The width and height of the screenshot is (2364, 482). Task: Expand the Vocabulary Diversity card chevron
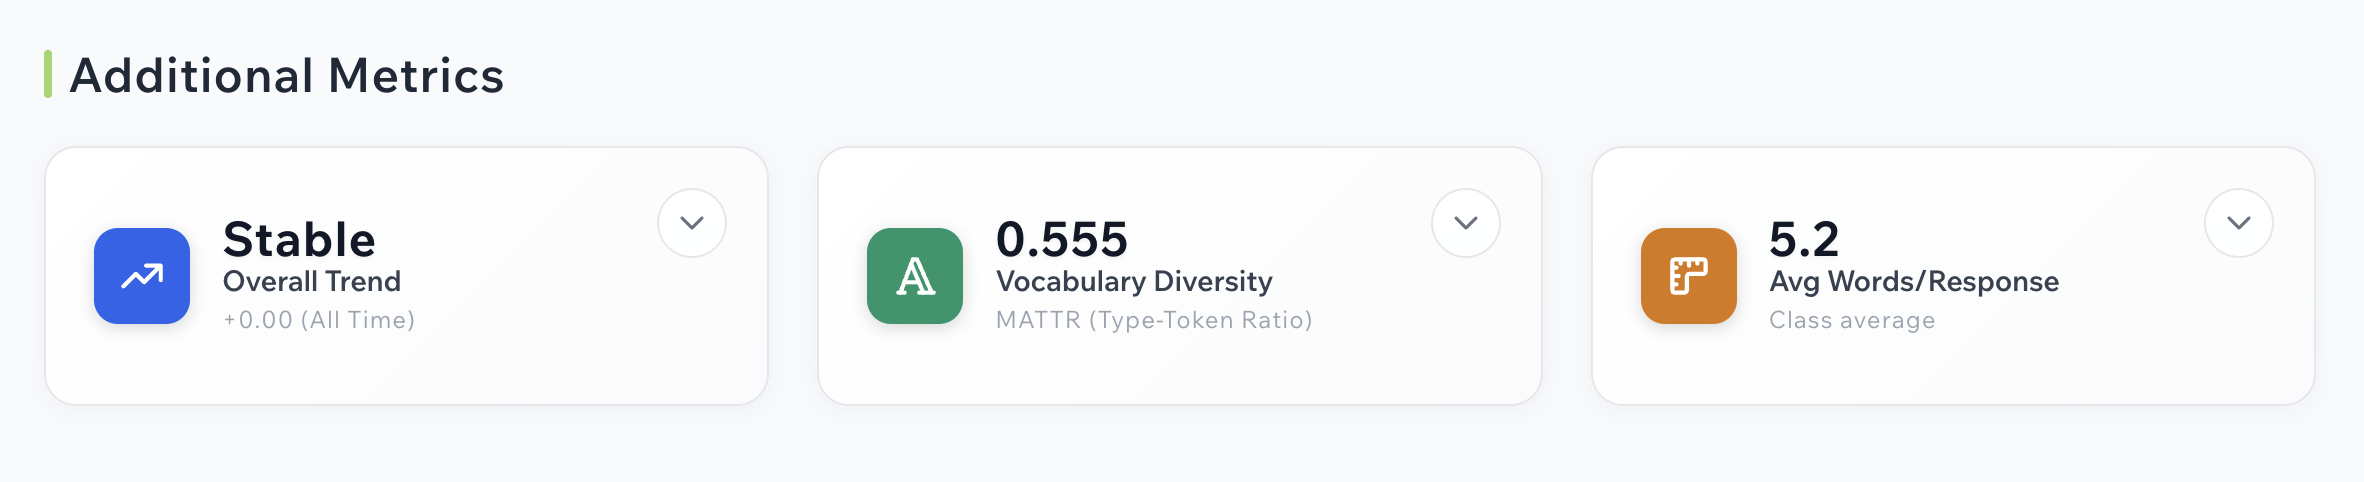[x=1466, y=223]
